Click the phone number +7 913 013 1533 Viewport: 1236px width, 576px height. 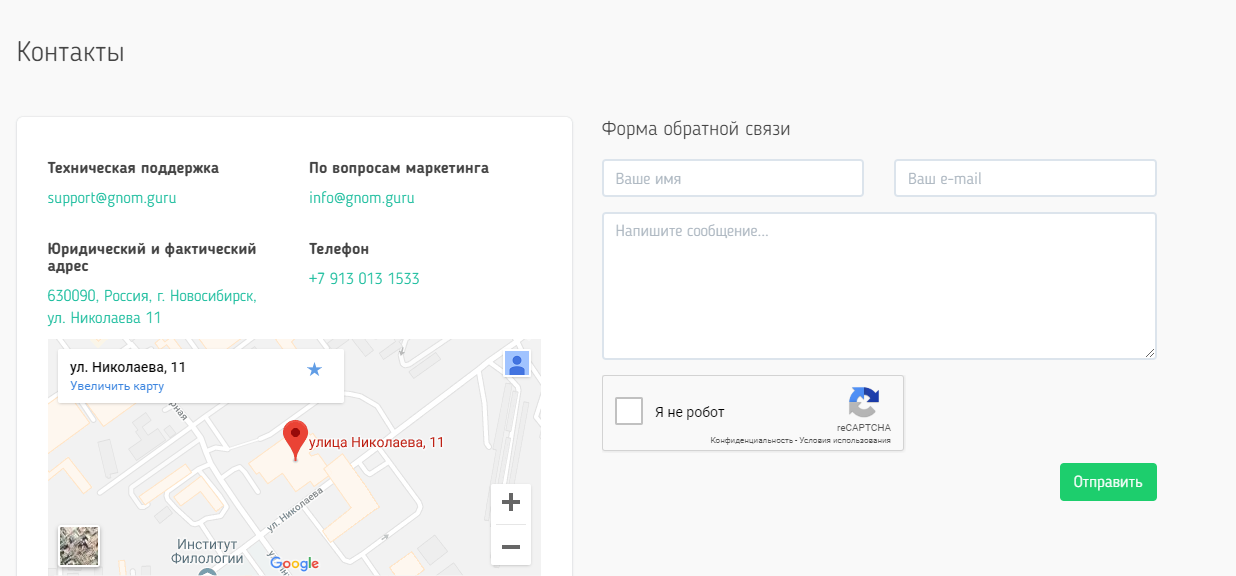pos(364,279)
